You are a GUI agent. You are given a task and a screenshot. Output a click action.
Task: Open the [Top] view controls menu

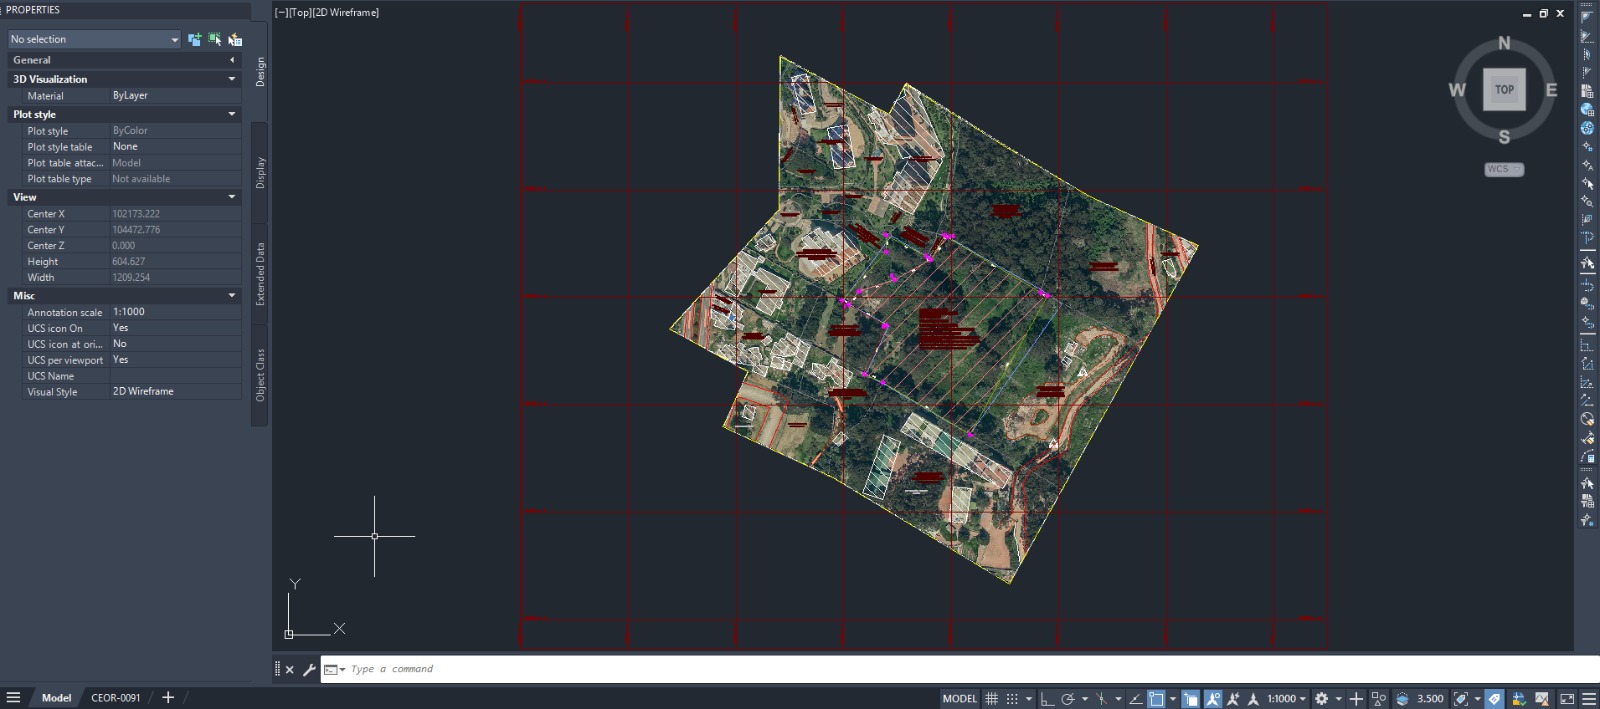(299, 13)
